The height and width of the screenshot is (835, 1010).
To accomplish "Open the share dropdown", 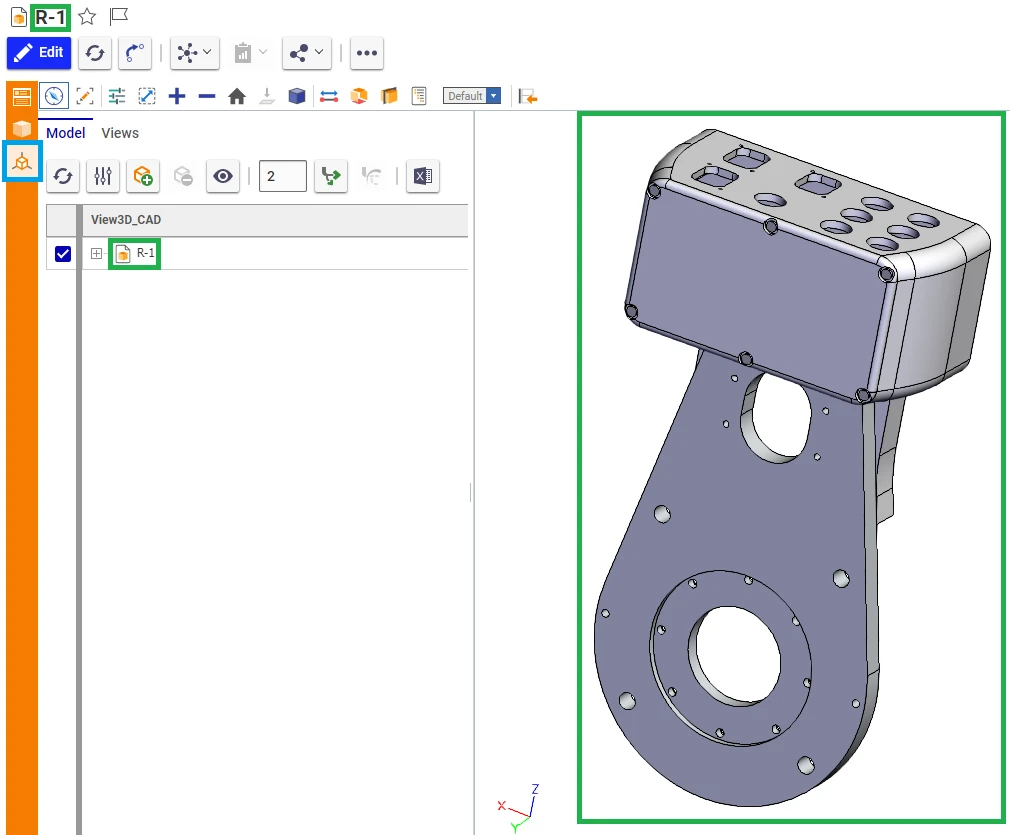I will tap(307, 53).
